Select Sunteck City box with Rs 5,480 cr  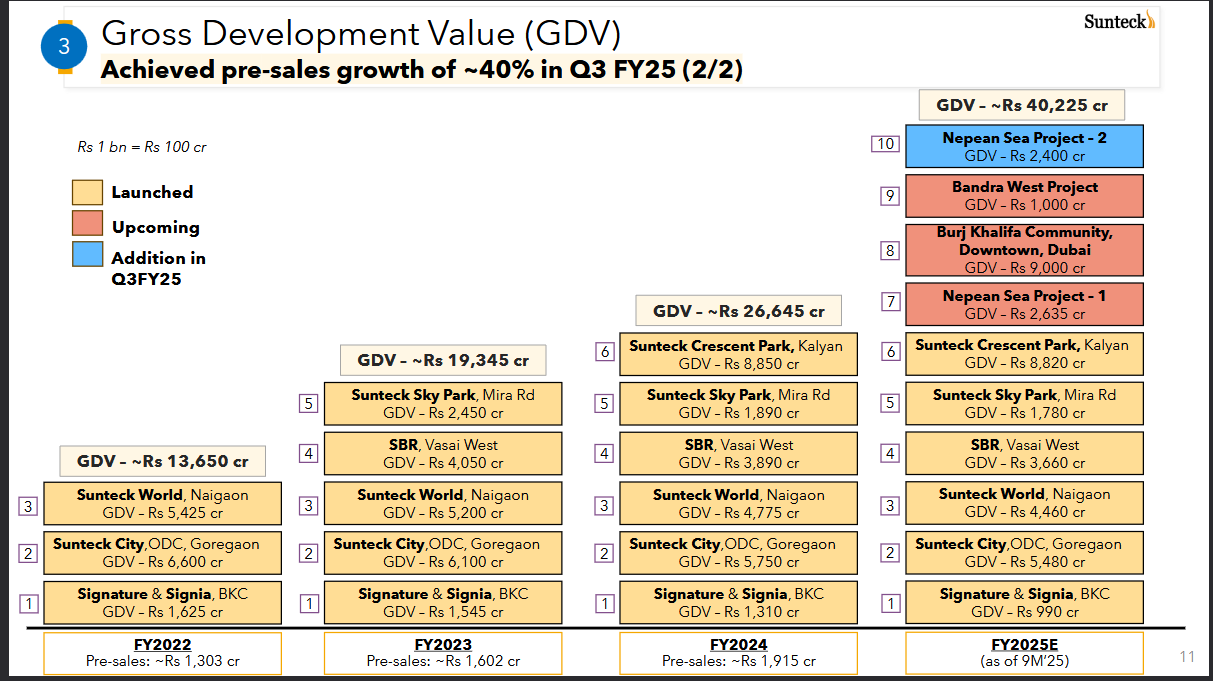coord(1024,553)
